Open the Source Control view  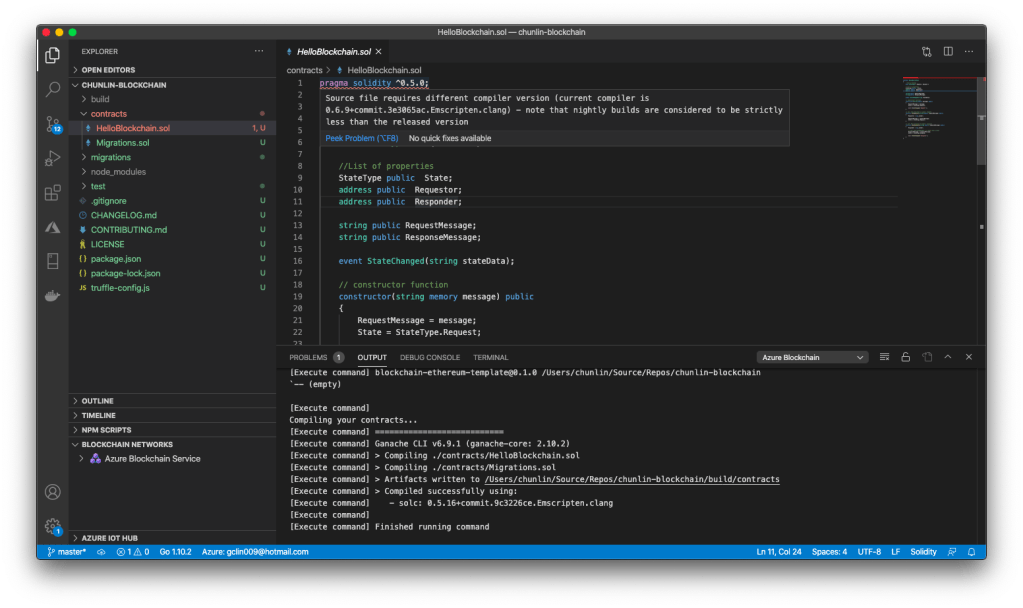[53, 124]
